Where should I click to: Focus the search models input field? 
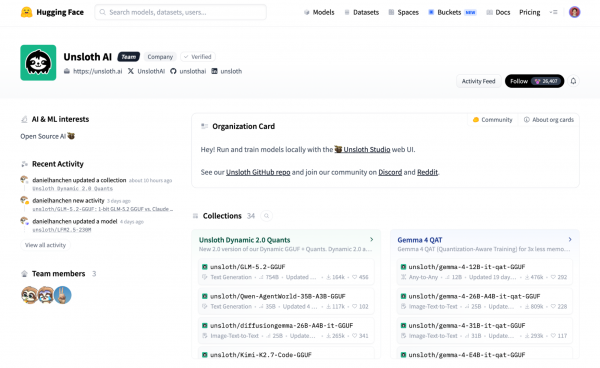[x=181, y=12]
